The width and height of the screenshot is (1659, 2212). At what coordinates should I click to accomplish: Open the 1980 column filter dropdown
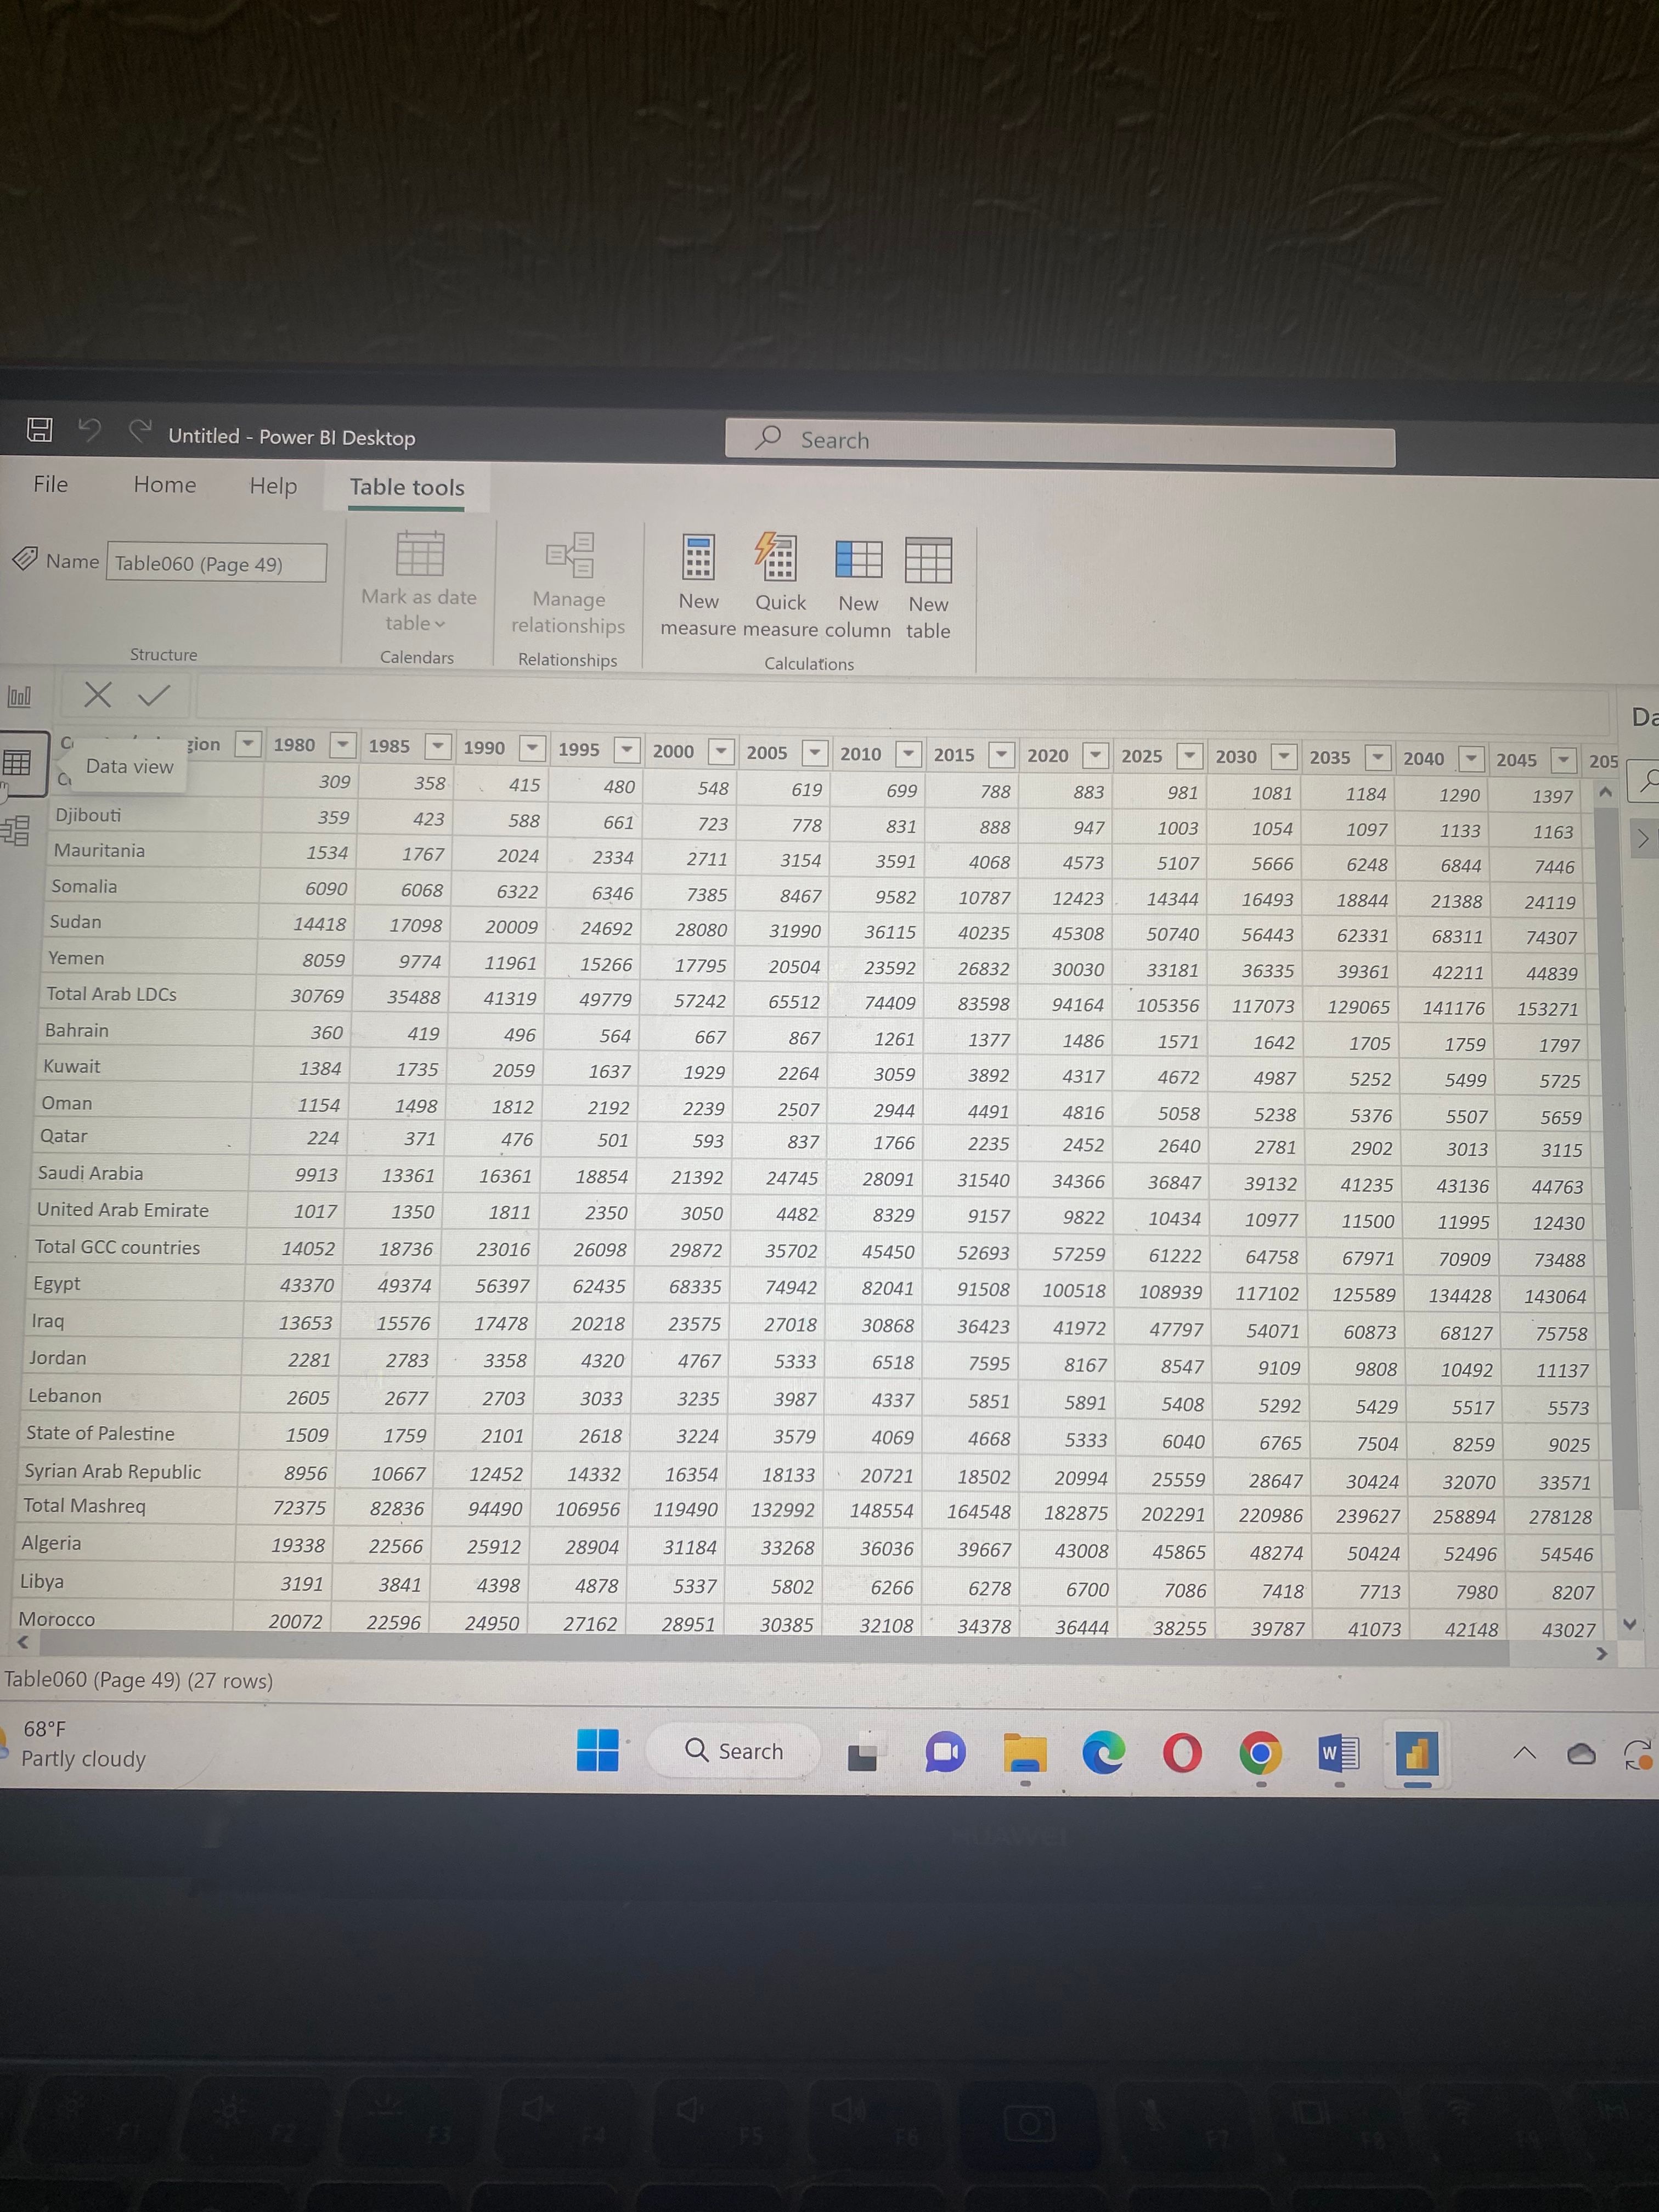343,745
